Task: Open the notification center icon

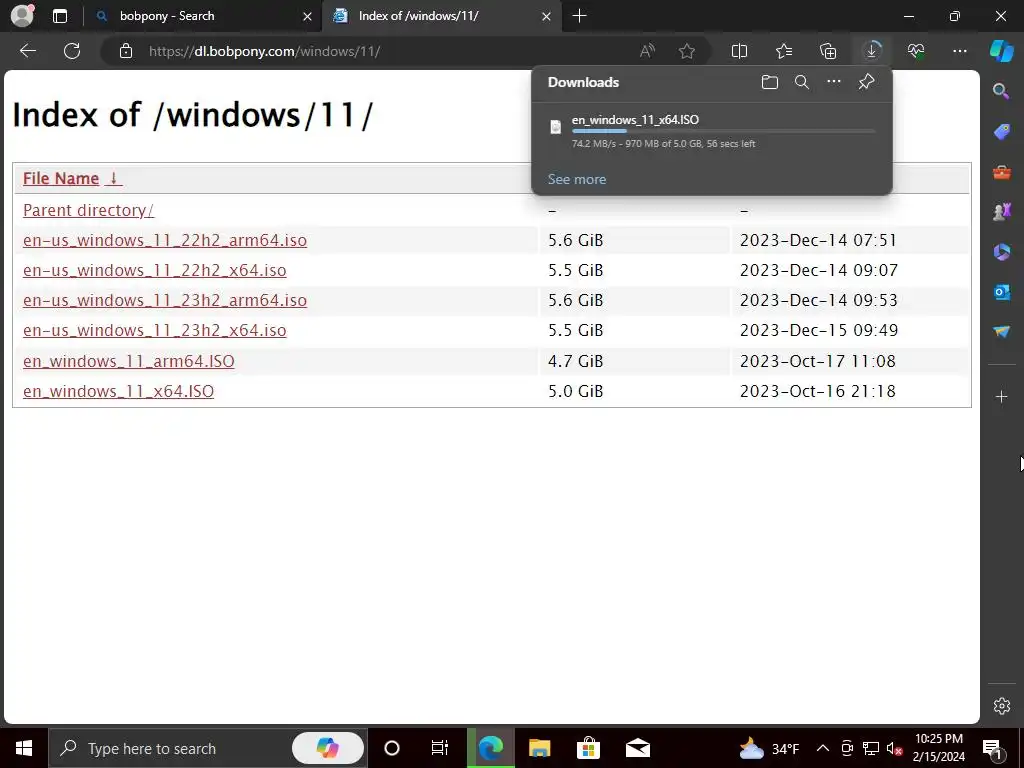Action: (x=992, y=748)
